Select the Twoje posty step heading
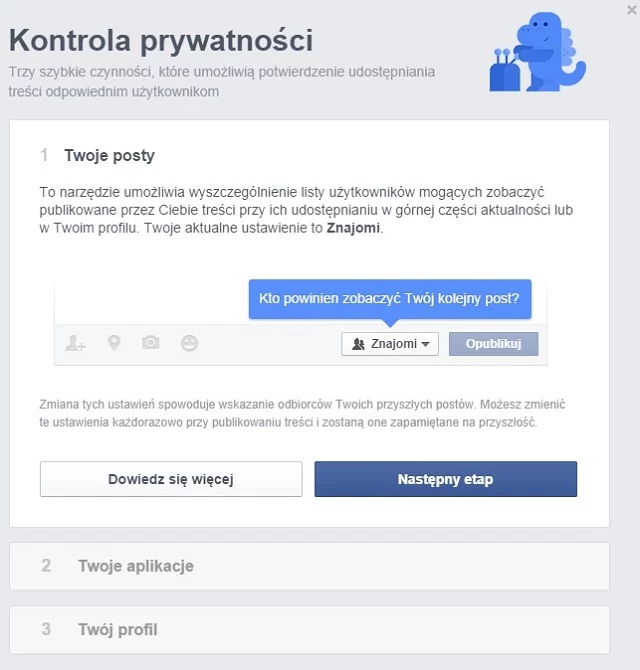The height and width of the screenshot is (670, 640). coord(109,156)
